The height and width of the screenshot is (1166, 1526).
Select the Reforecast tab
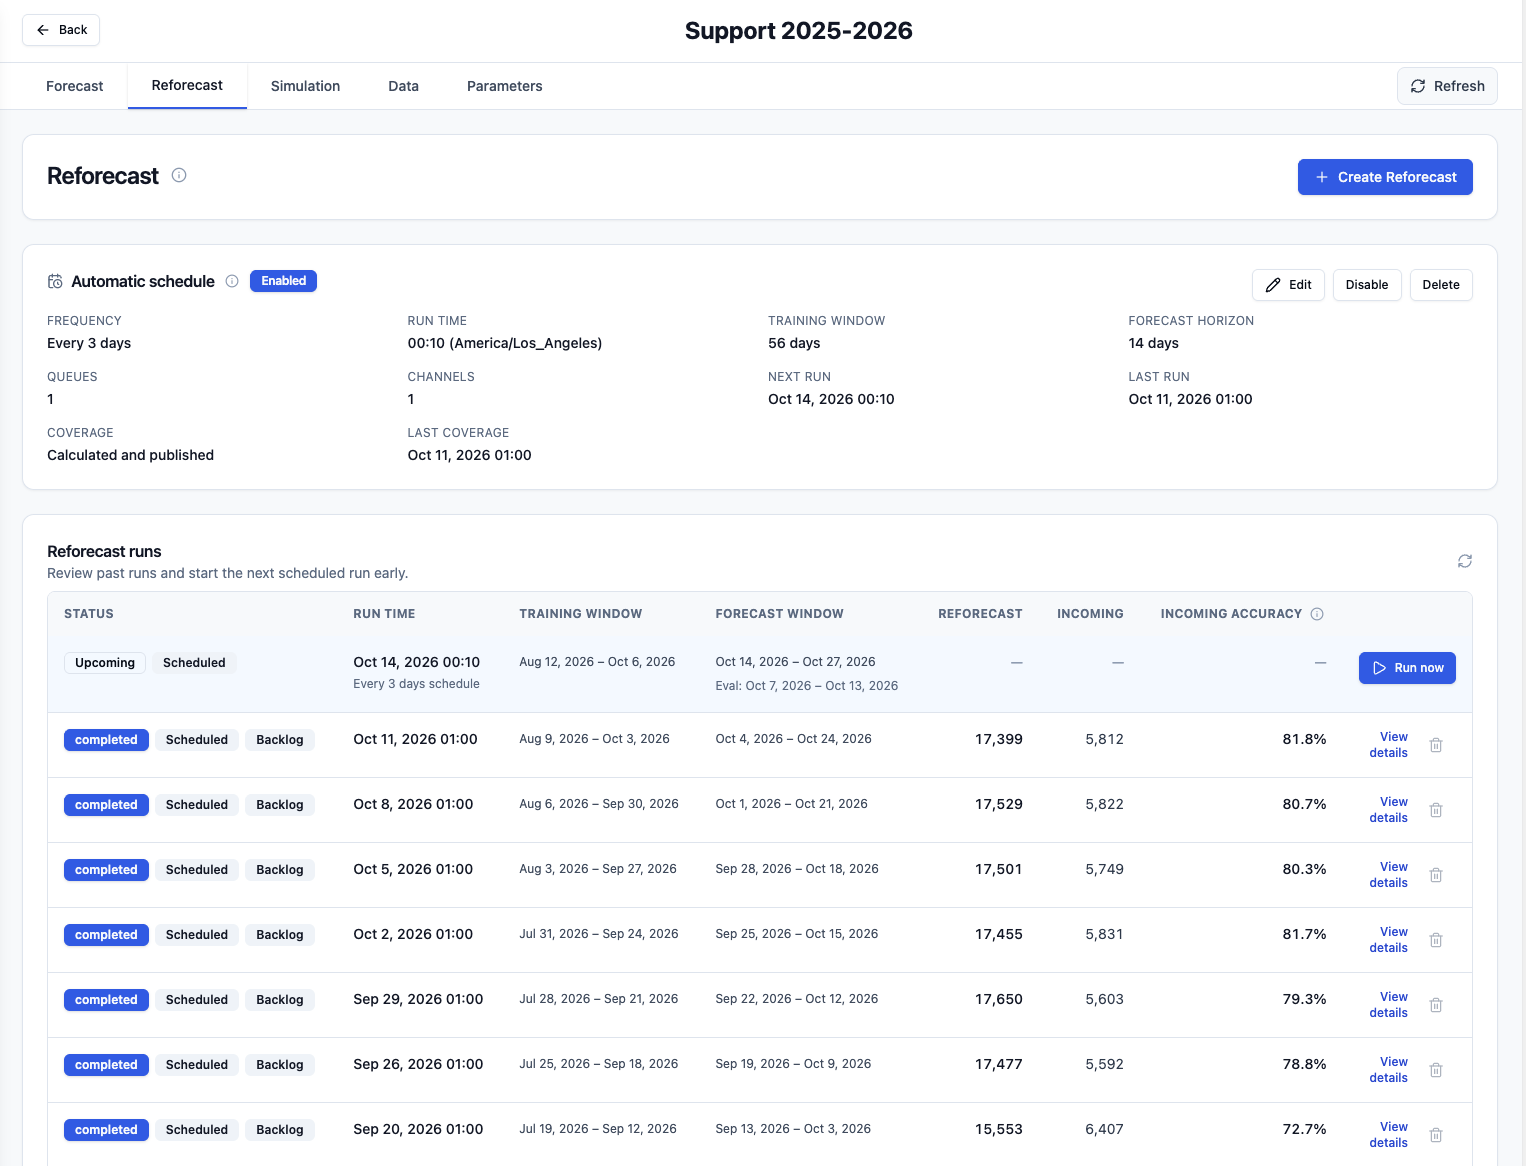point(187,85)
